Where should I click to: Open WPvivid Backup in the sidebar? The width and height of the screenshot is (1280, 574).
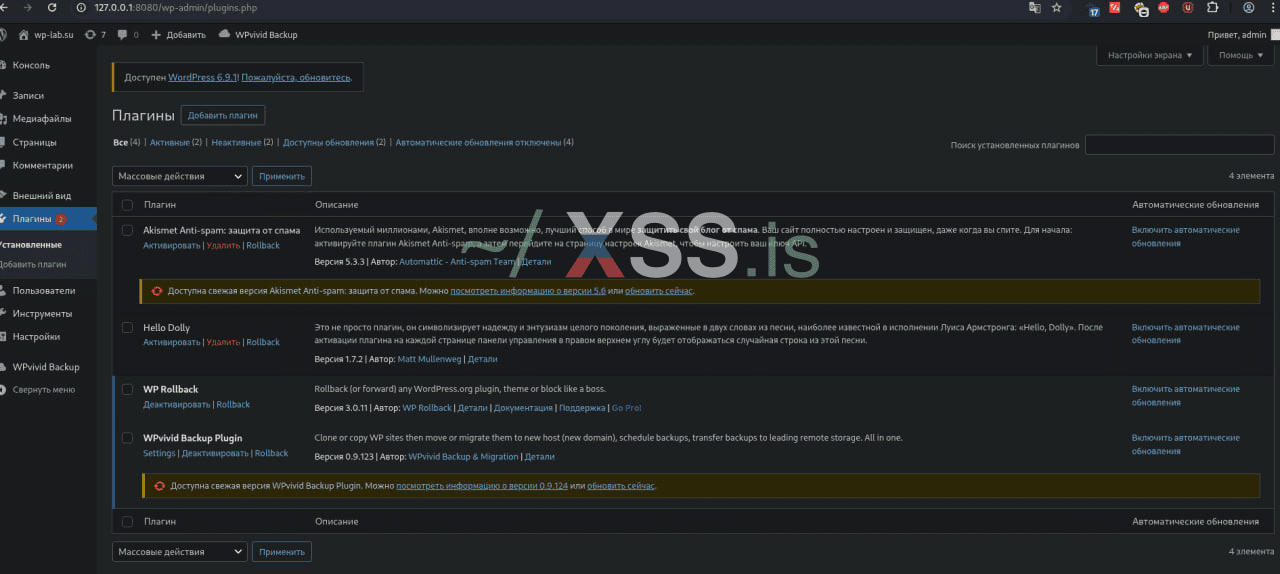[45, 367]
